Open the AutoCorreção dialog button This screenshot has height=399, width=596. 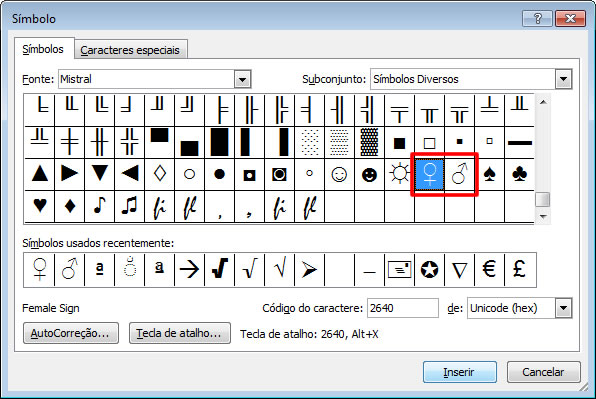[x=71, y=333]
